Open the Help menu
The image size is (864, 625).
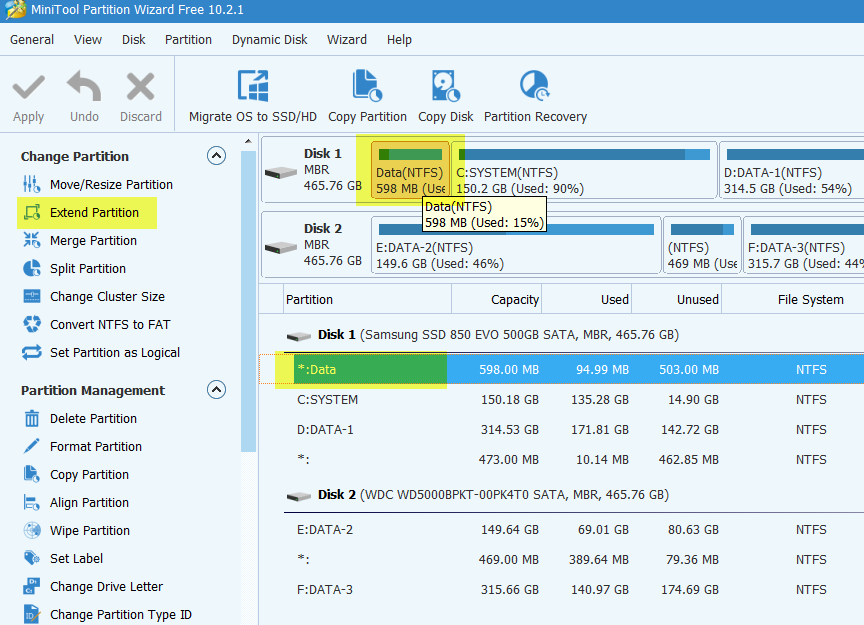pos(399,40)
